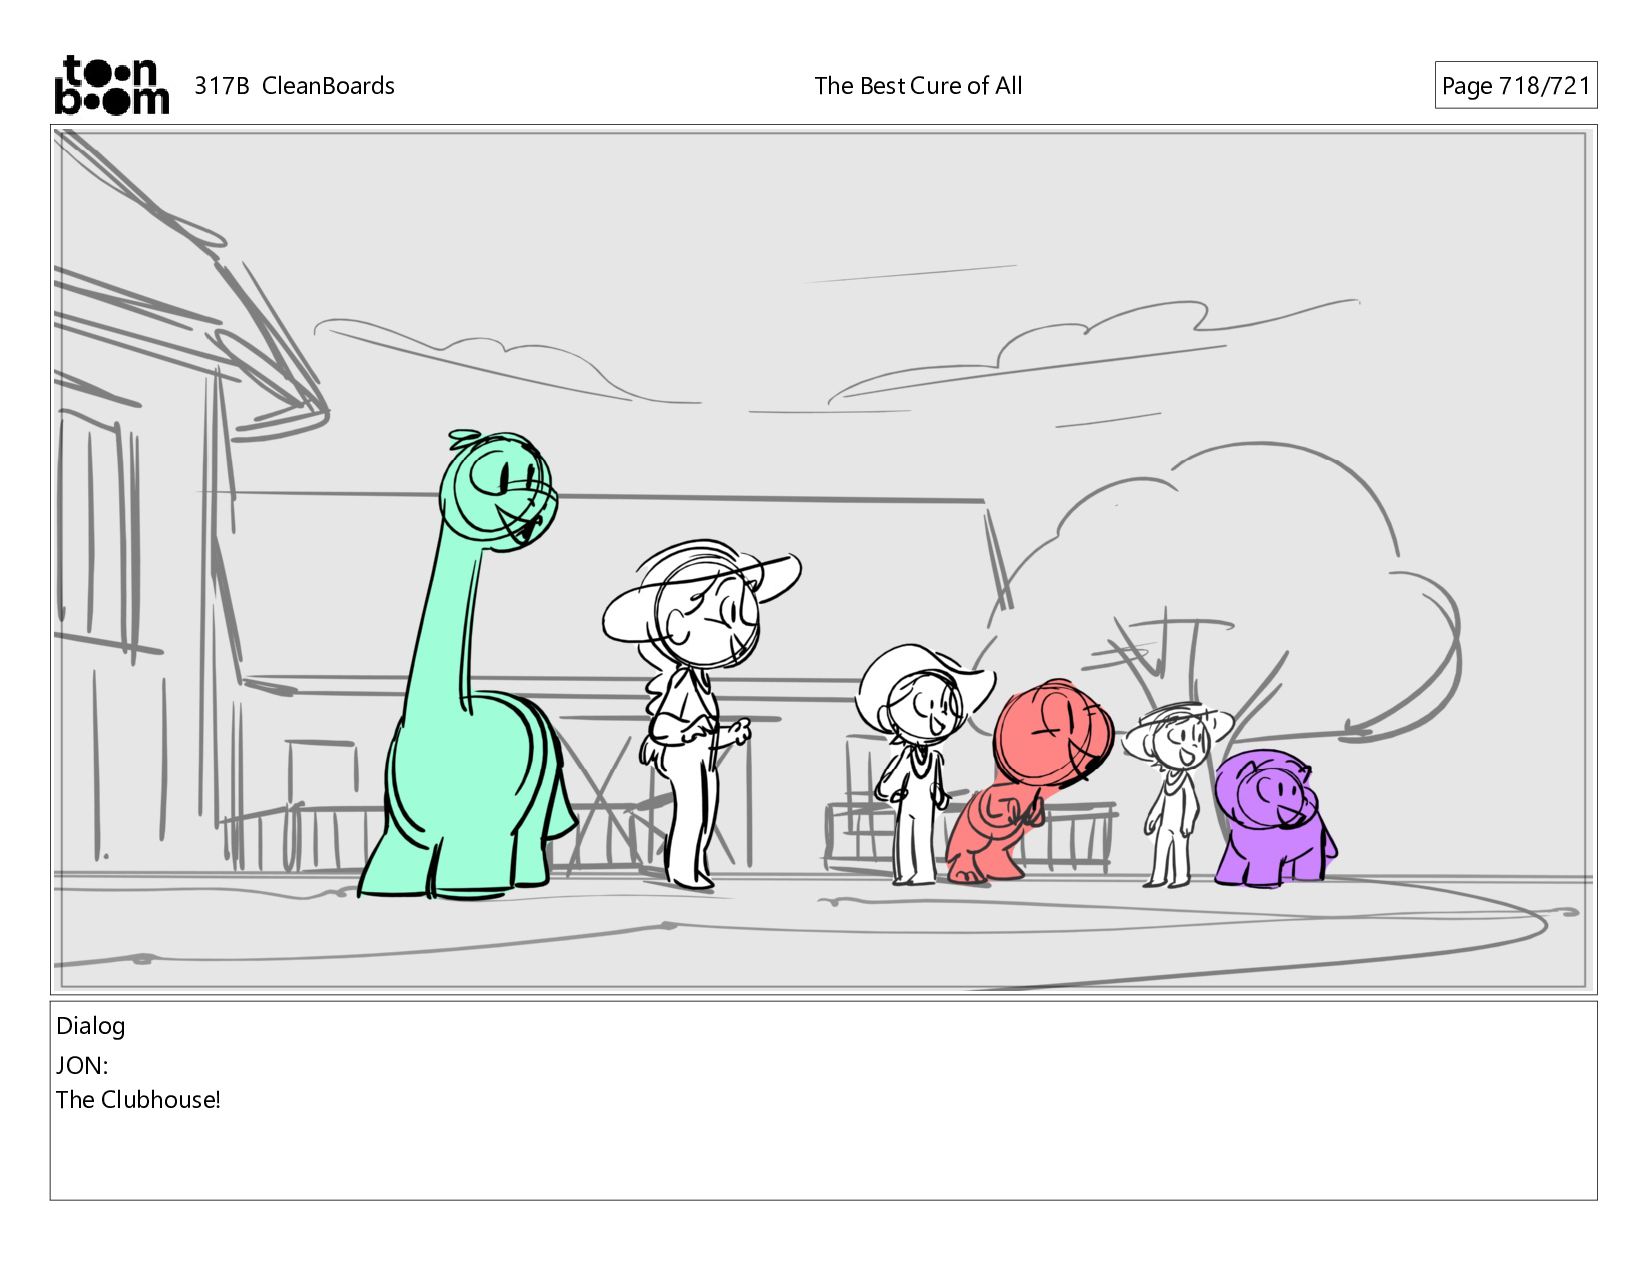Click the purple dinosaur character in the panel
Viewport: 1650px width, 1275px height.
pos(1275,818)
